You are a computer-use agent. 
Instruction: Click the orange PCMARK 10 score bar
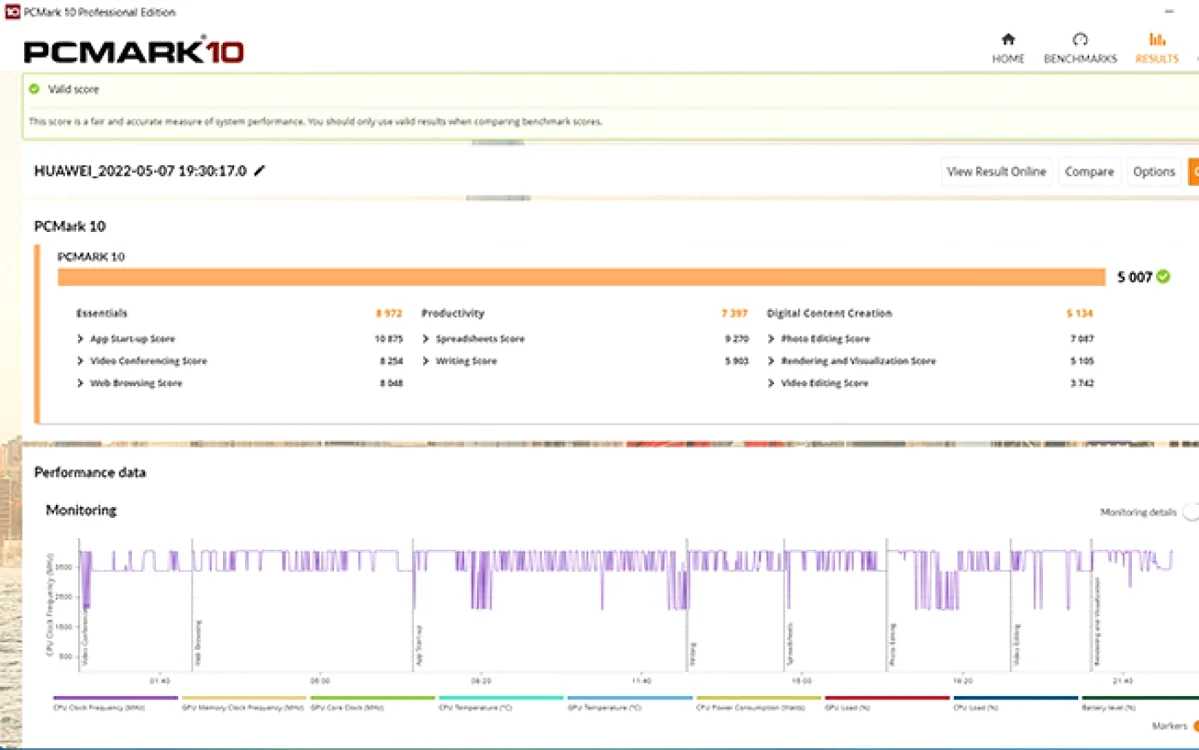click(x=581, y=277)
